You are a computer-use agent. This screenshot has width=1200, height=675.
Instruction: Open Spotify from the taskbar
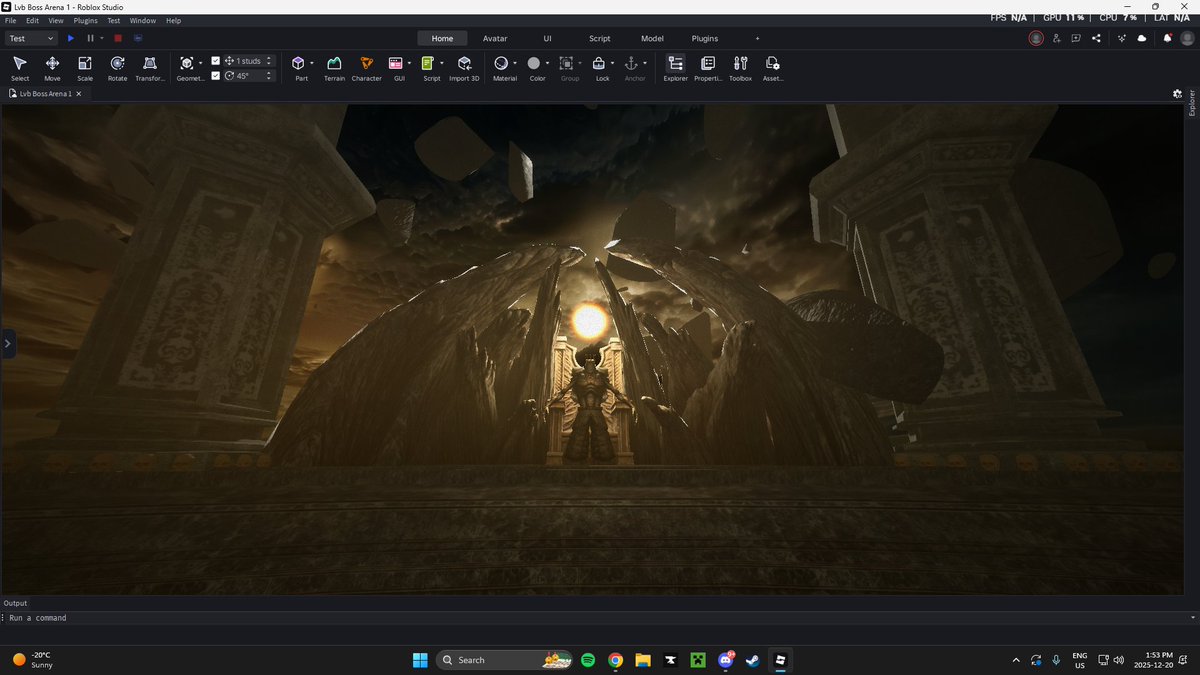(588, 660)
